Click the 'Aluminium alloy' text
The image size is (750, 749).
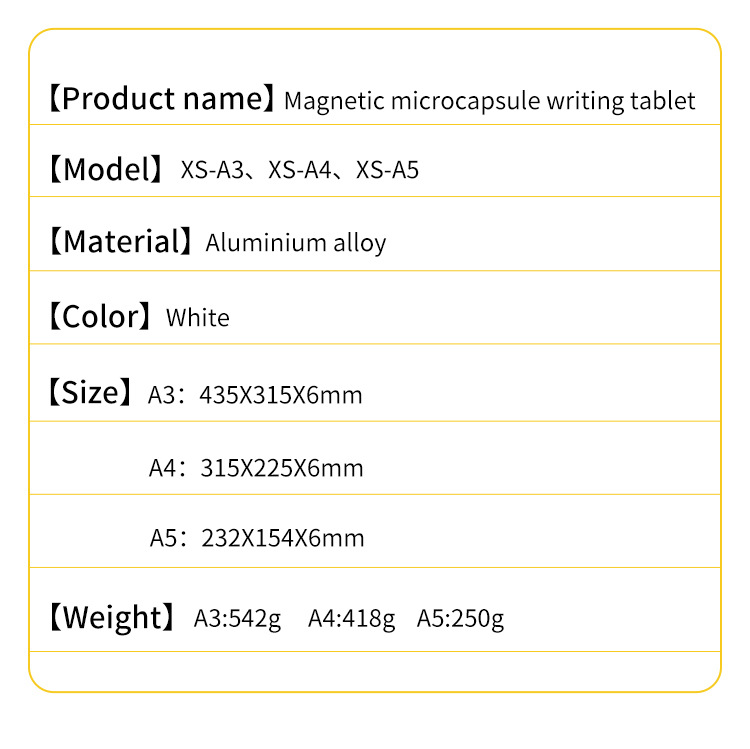pyautogui.click(x=296, y=243)
